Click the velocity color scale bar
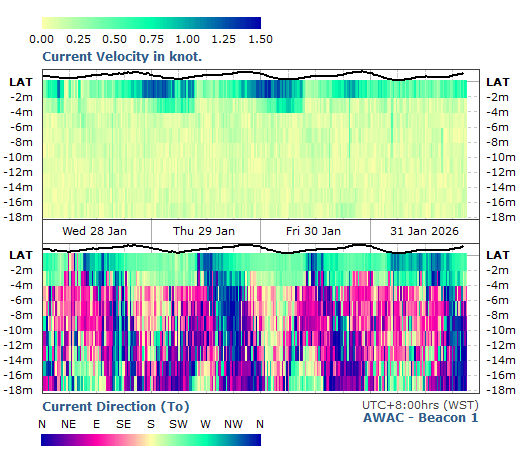This screenshot has height=462, width=521. [x=151, y=23]
